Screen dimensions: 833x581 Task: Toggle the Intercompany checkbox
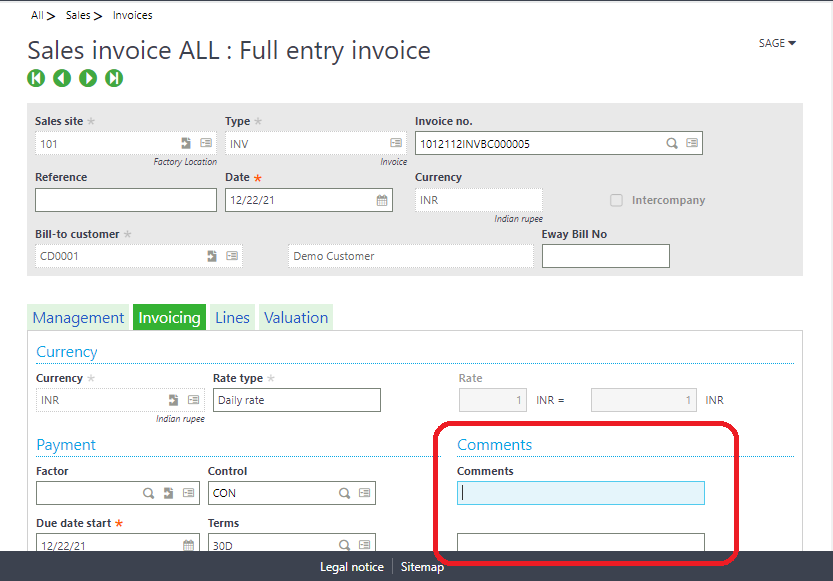coord(616,200)
